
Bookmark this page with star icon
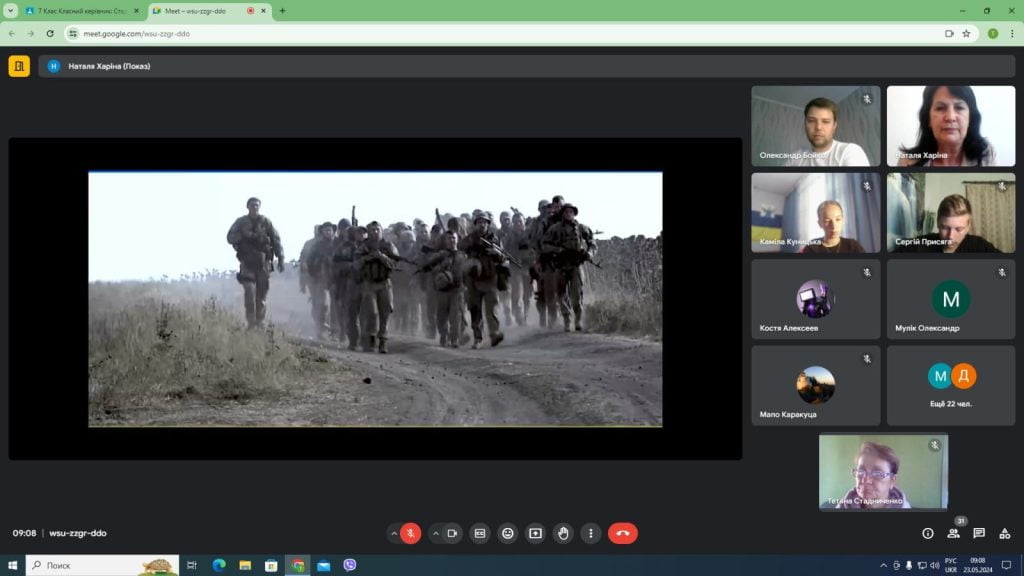click(x=967, y=34)
